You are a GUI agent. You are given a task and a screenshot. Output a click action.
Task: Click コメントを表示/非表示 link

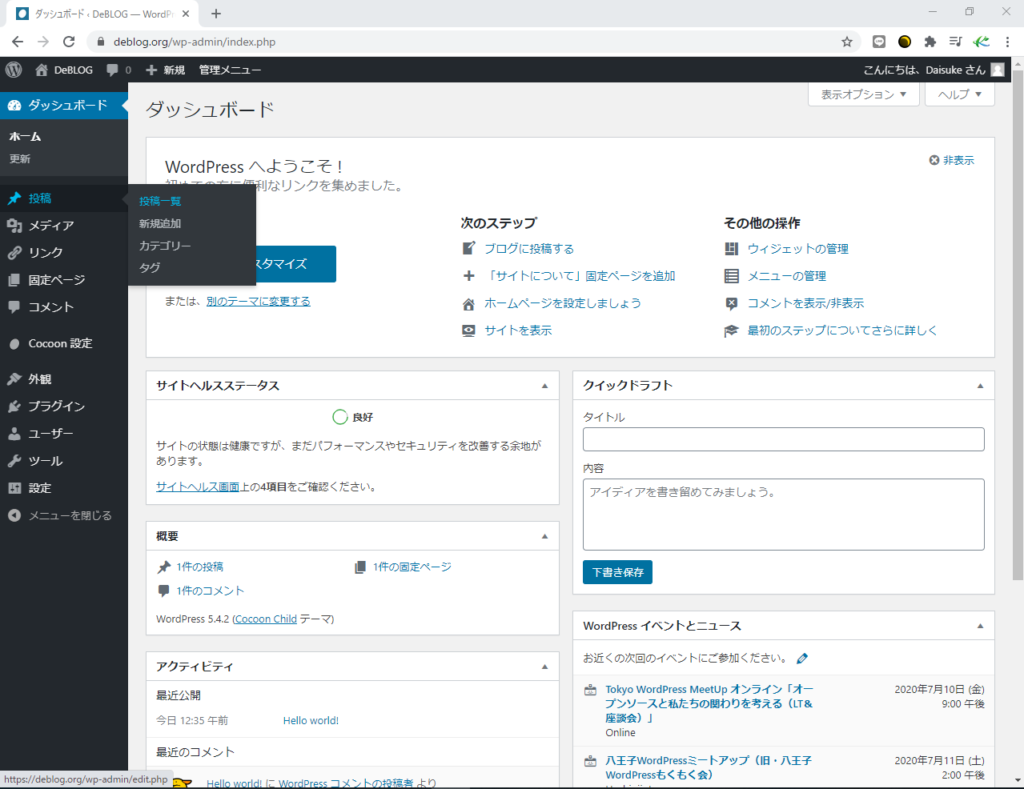click(x=805, y=304)
